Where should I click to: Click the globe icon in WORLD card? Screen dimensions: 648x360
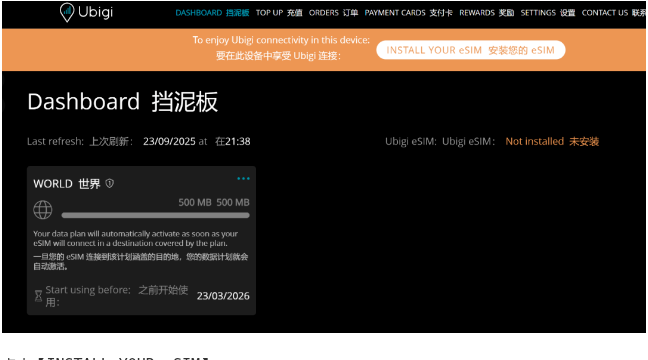tap(43, 210)
